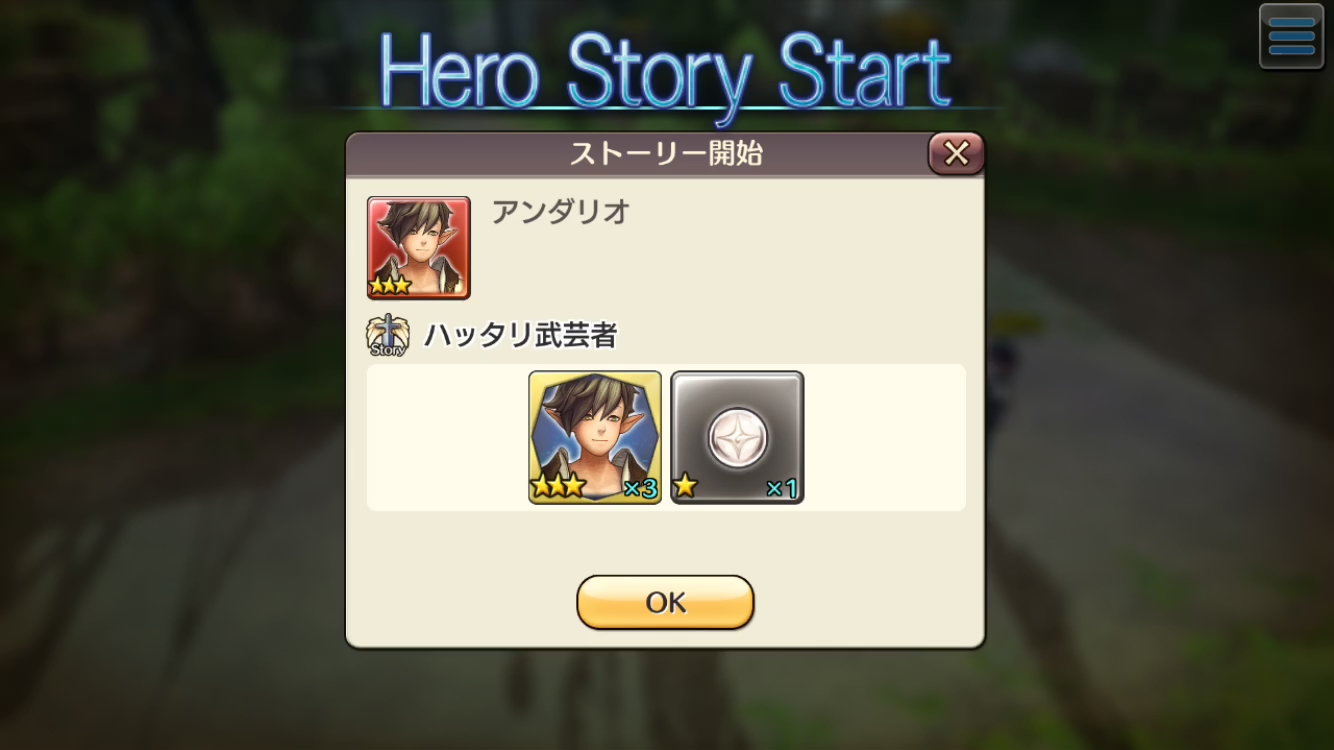This screenshot has height=750, width=1334.
Task: Close the ストーリー開始 dialog with X
Action: 956,153
